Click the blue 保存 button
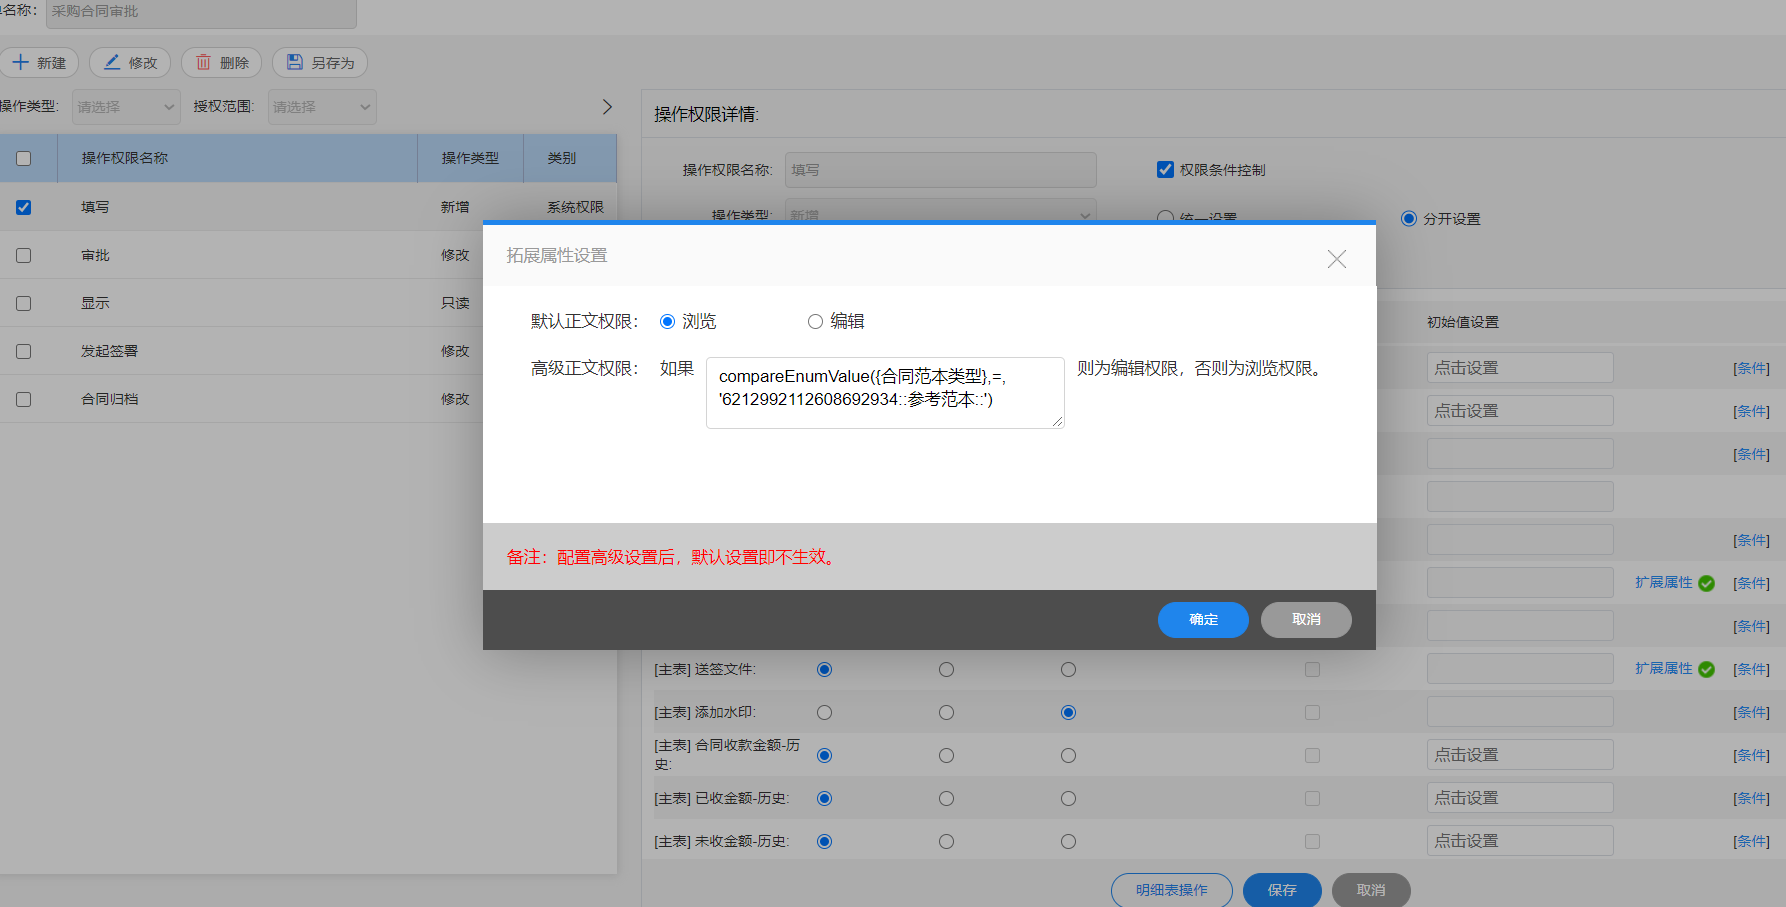Image resolution: width=1786 pixels, height=907 pixels. click(x=1282, y=890)
